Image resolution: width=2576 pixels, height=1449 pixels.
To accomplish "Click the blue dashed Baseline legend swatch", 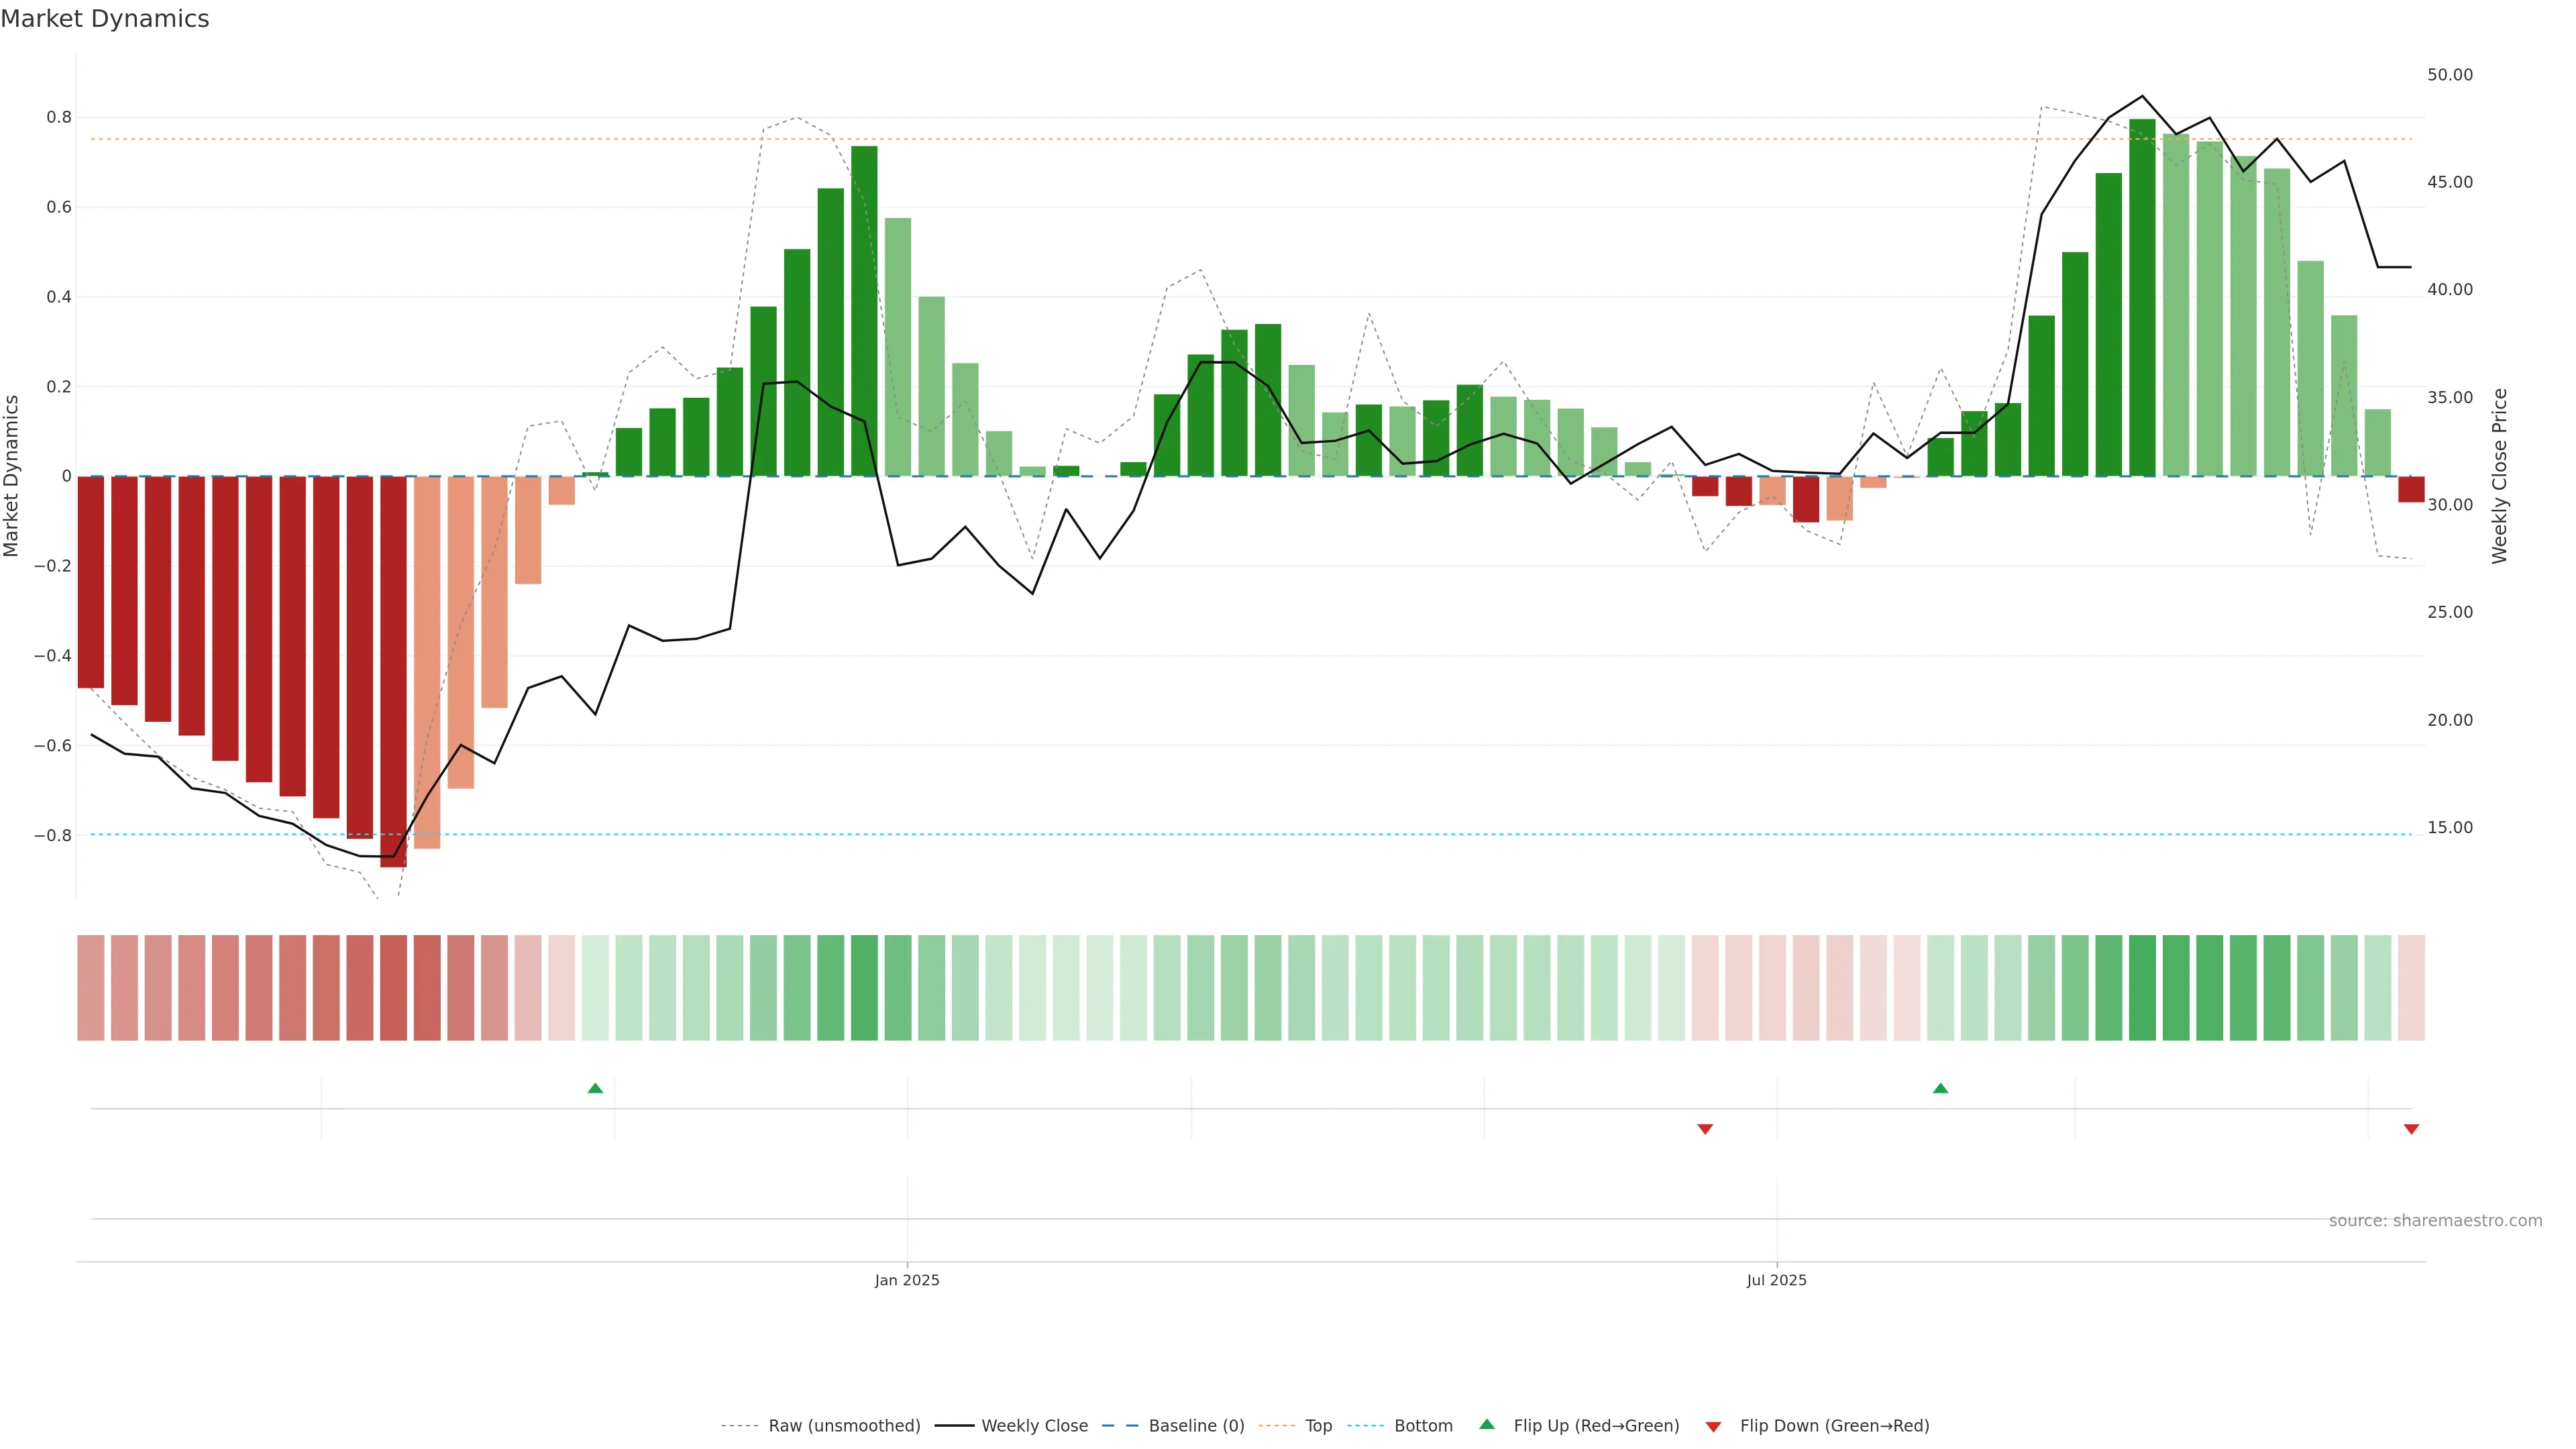I will pyautogui.click(x=1120, y=1426).
